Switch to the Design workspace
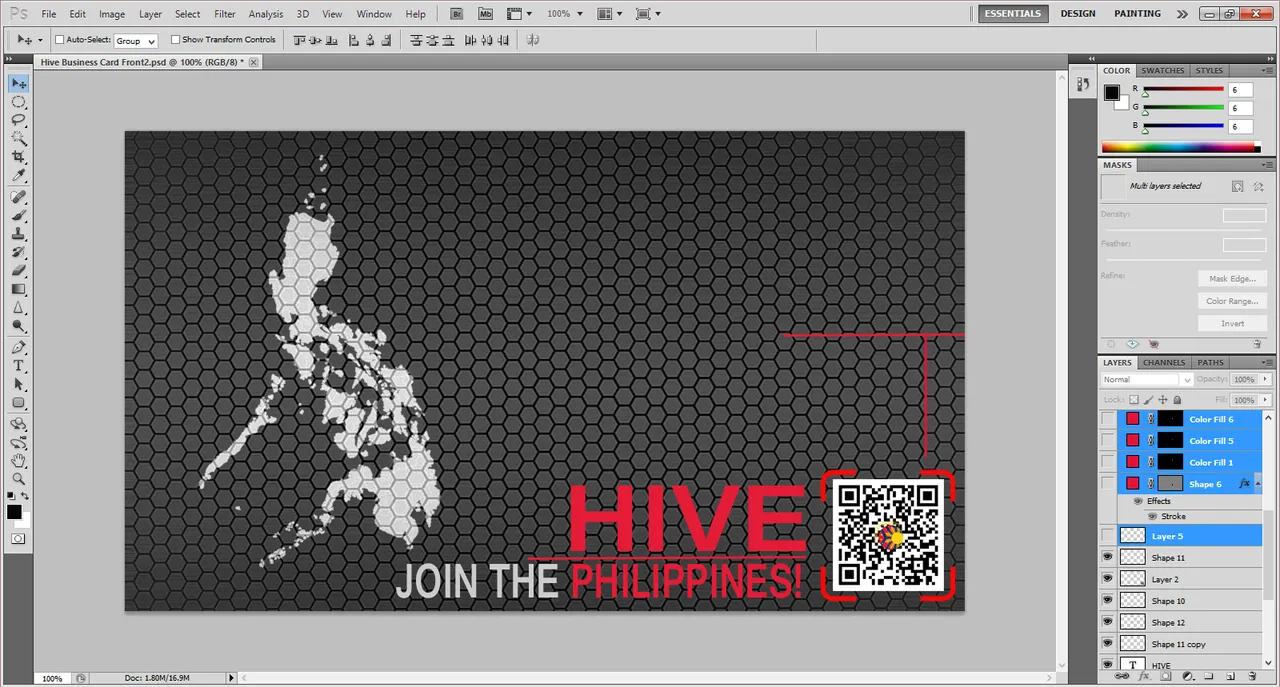1280x687 pixels. click(1078, 14)
